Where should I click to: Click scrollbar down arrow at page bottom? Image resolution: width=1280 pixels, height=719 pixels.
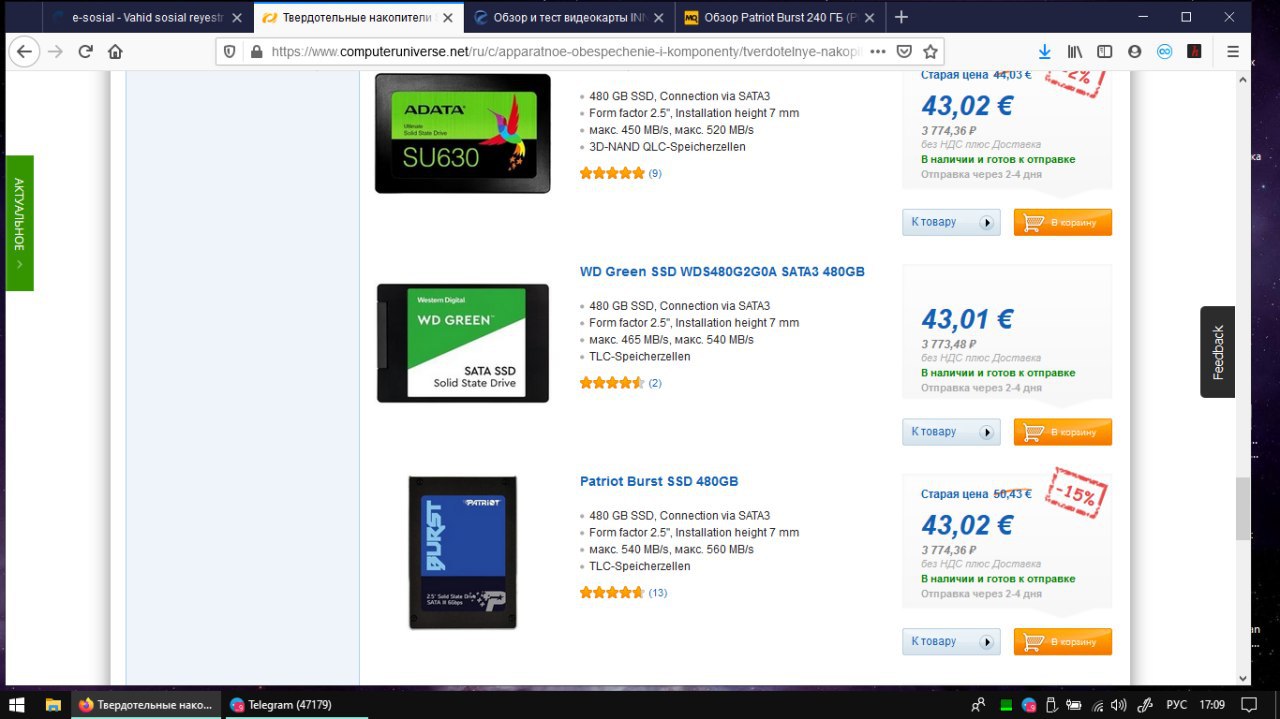pos(1243,678)
